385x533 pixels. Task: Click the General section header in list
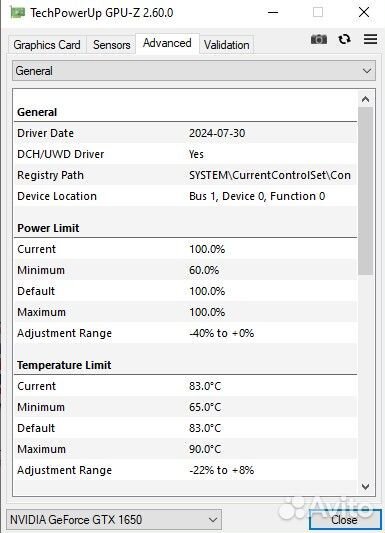pyautogui.click(x=37, y=112)
